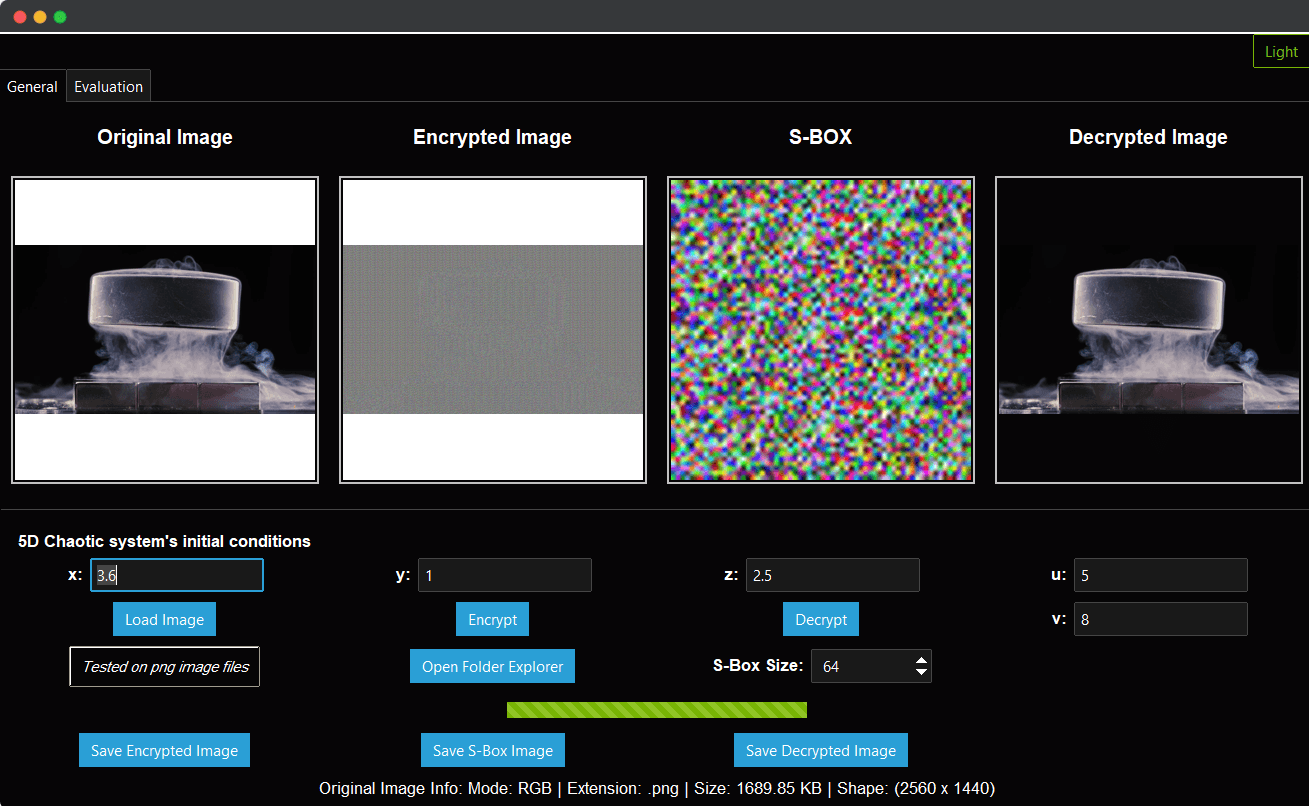Viewport: 1309px width, 806px height.
Task: Click the green progress bar
Action: [x=657, y=709]
